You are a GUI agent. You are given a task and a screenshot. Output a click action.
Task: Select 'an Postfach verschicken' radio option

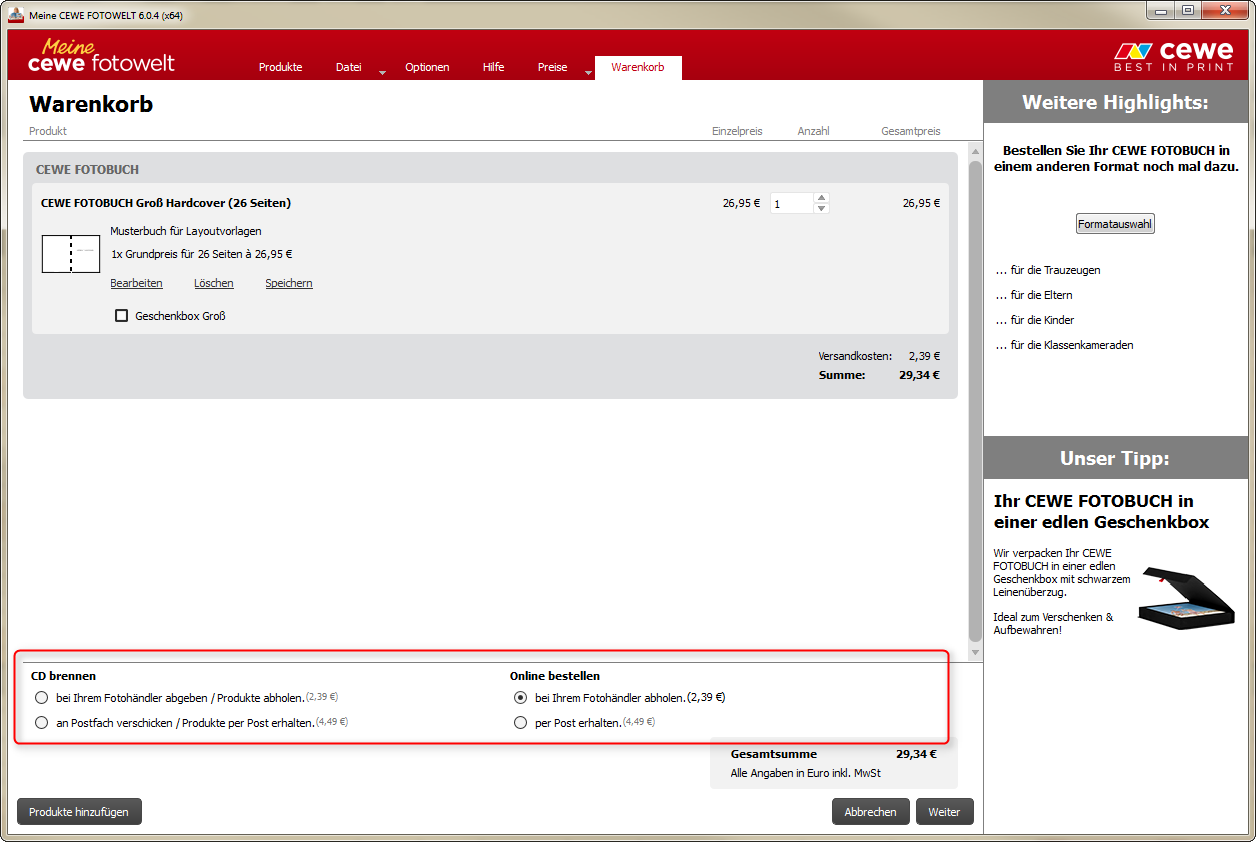[x=41, y=723]
